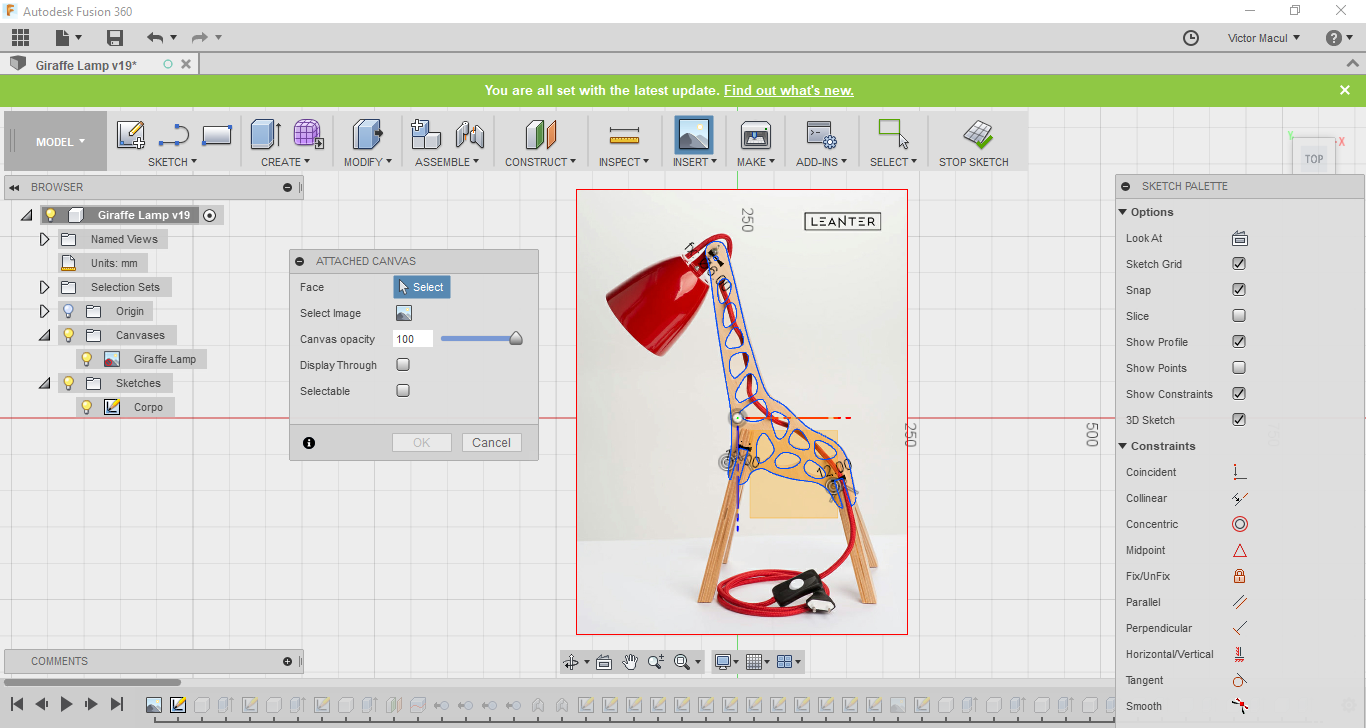Click Cancel in the Attached Canvas dialog
The height and width of the screenshot is (728, 1366).
pos(491,443)
